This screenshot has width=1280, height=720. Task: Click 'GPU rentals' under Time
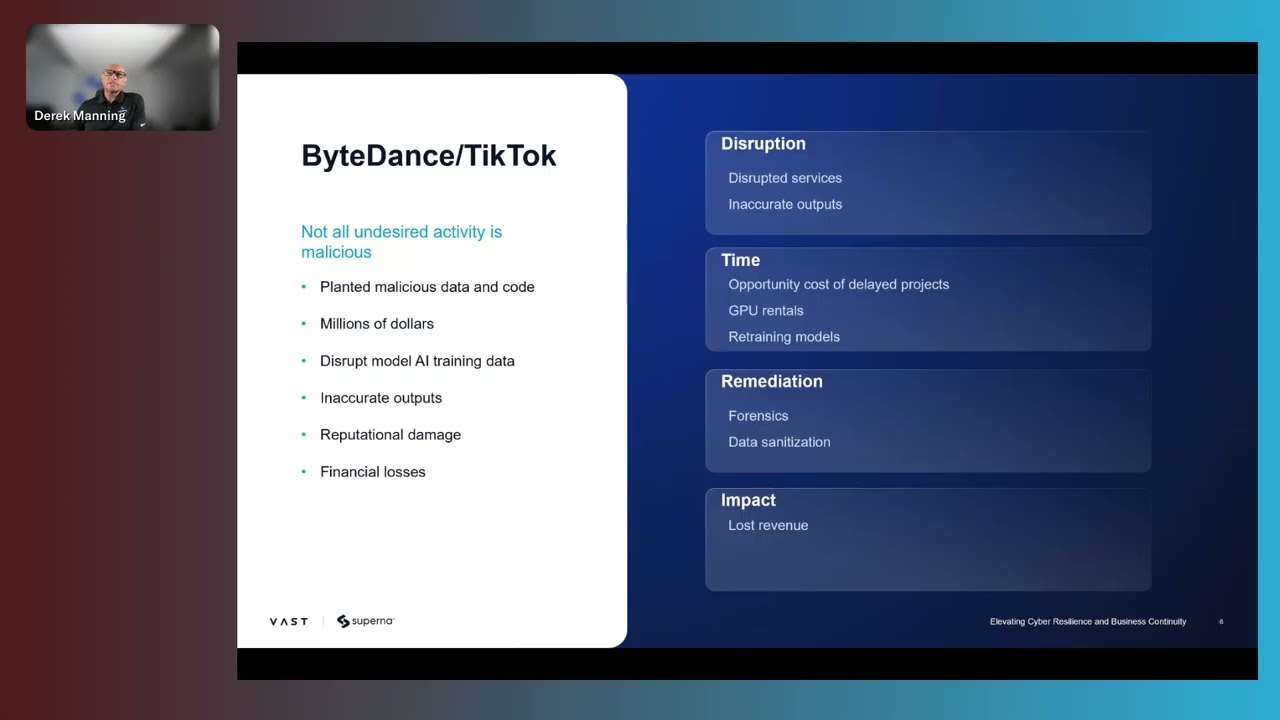766,310
